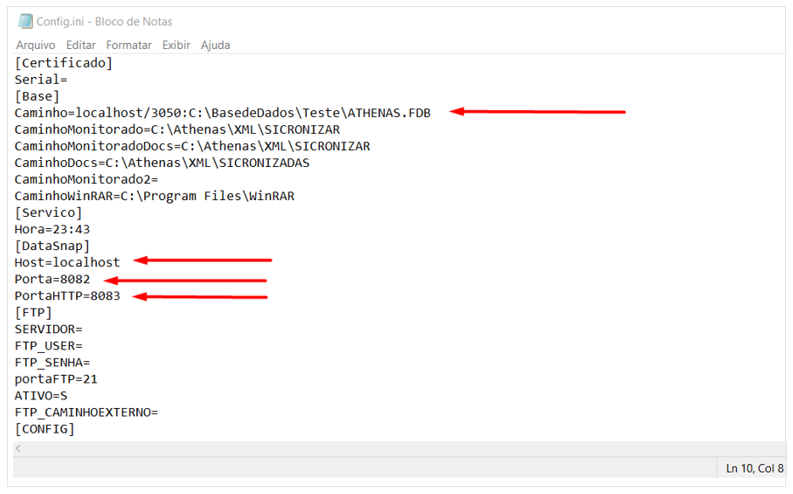Click the Serial= line
Image resolution: width=793 pixels, height=494 pixels.
[41, 79]
